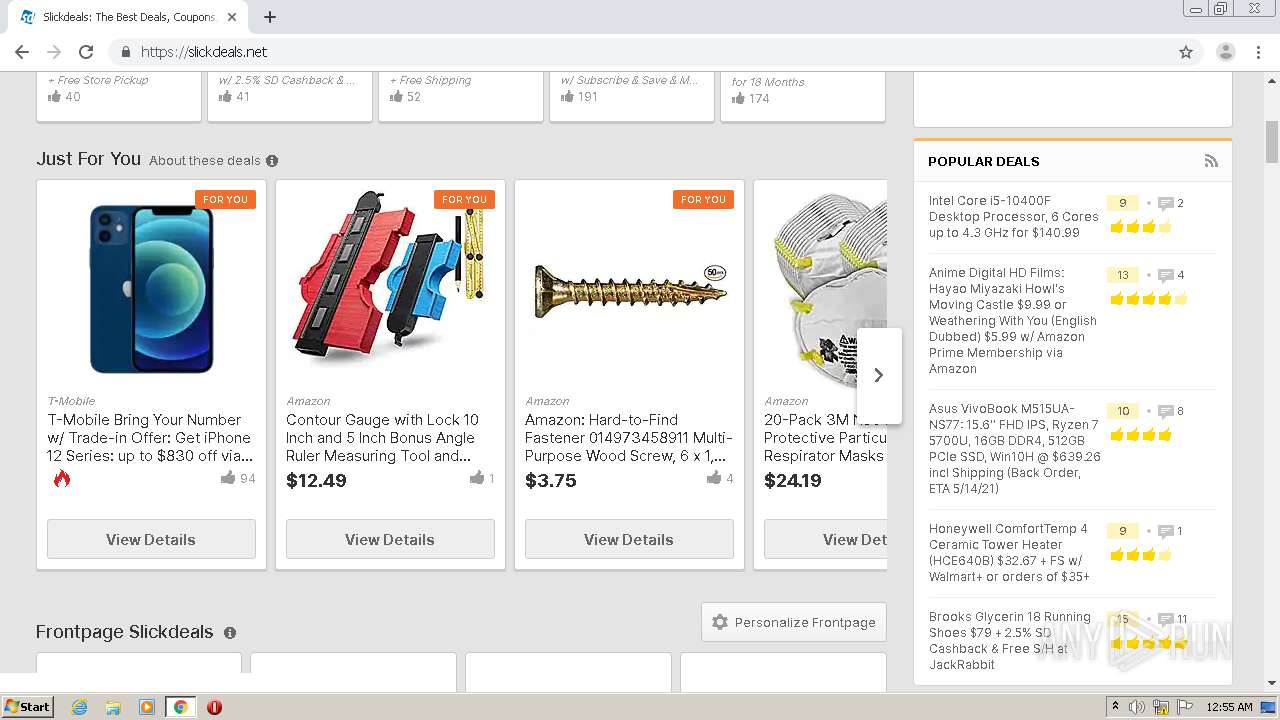Viewport: 1280px width, 720px height.
Task: Click thumbs-up icon showing 191 votes
Action: [567, 97]
